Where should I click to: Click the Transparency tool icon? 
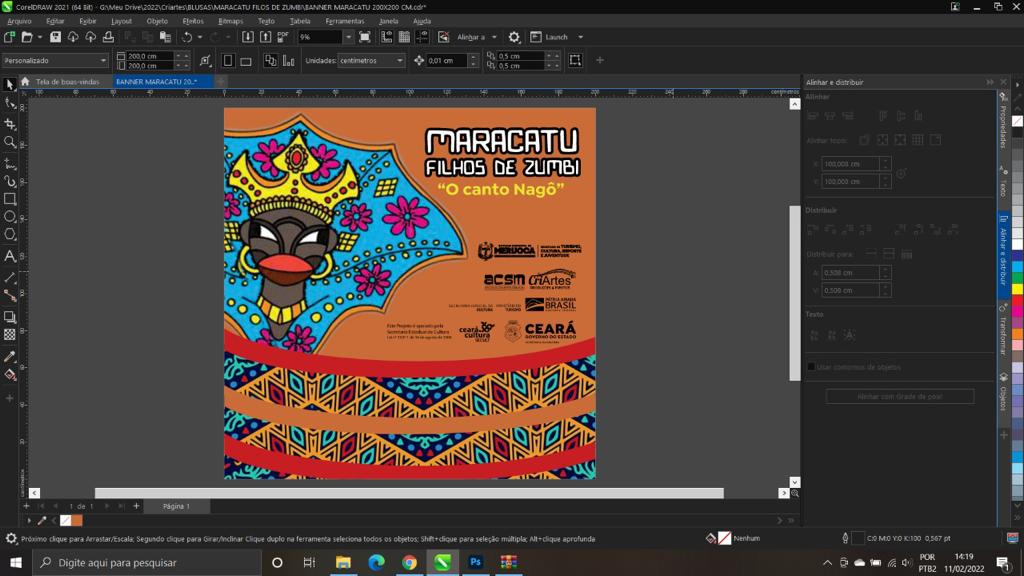(10, 335)
